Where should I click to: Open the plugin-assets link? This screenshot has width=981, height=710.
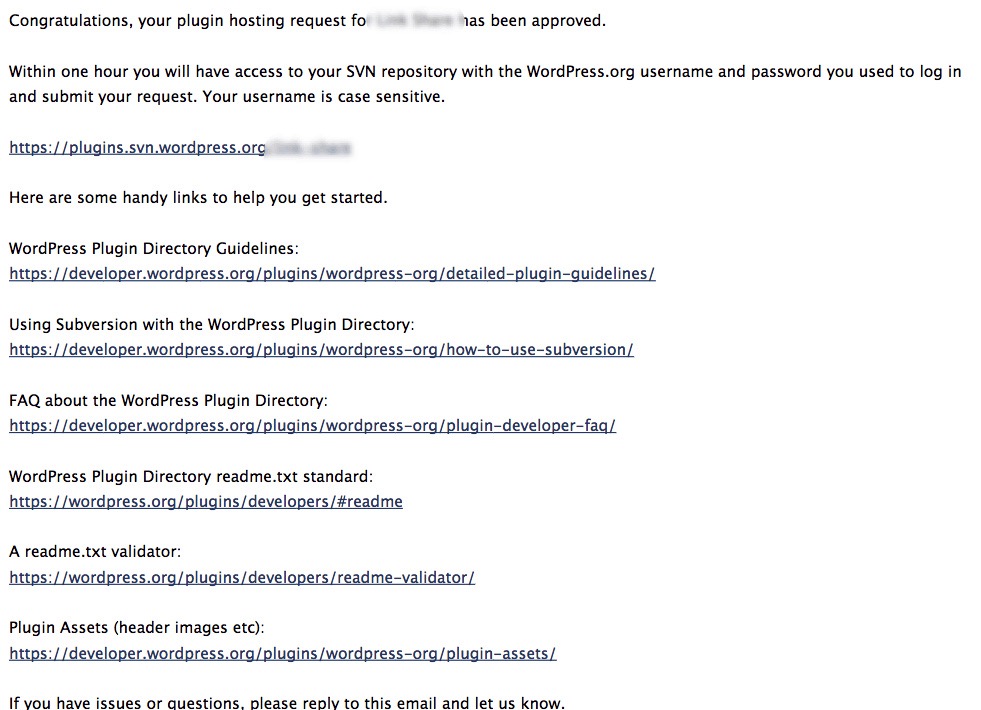point(282,654)
